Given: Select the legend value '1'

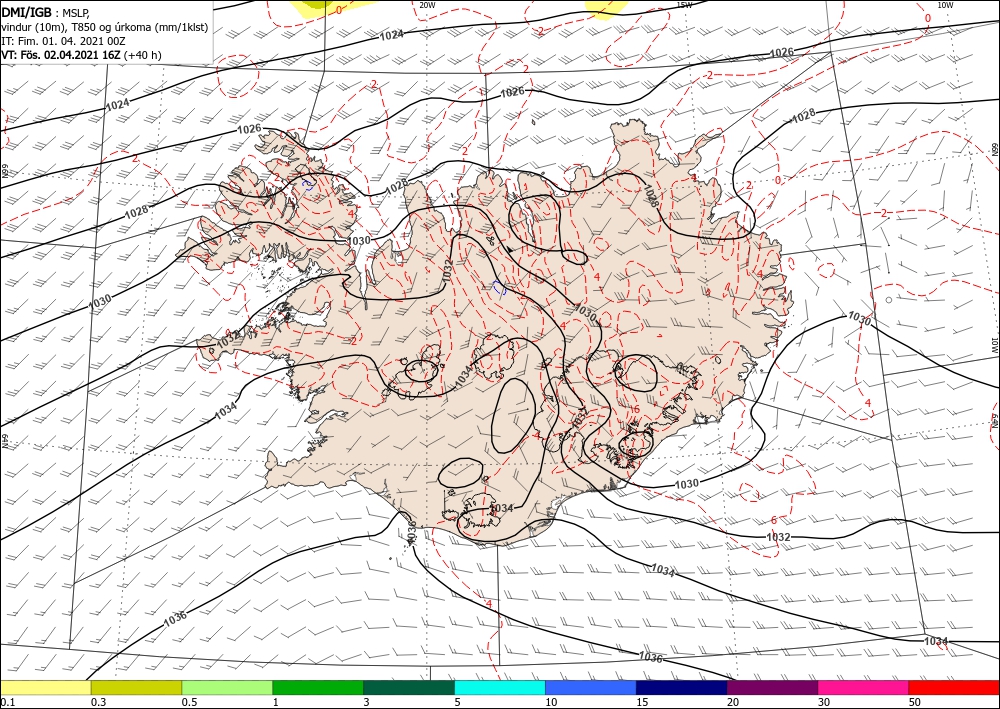Looking at the screenshot, I should click(275, 702).
